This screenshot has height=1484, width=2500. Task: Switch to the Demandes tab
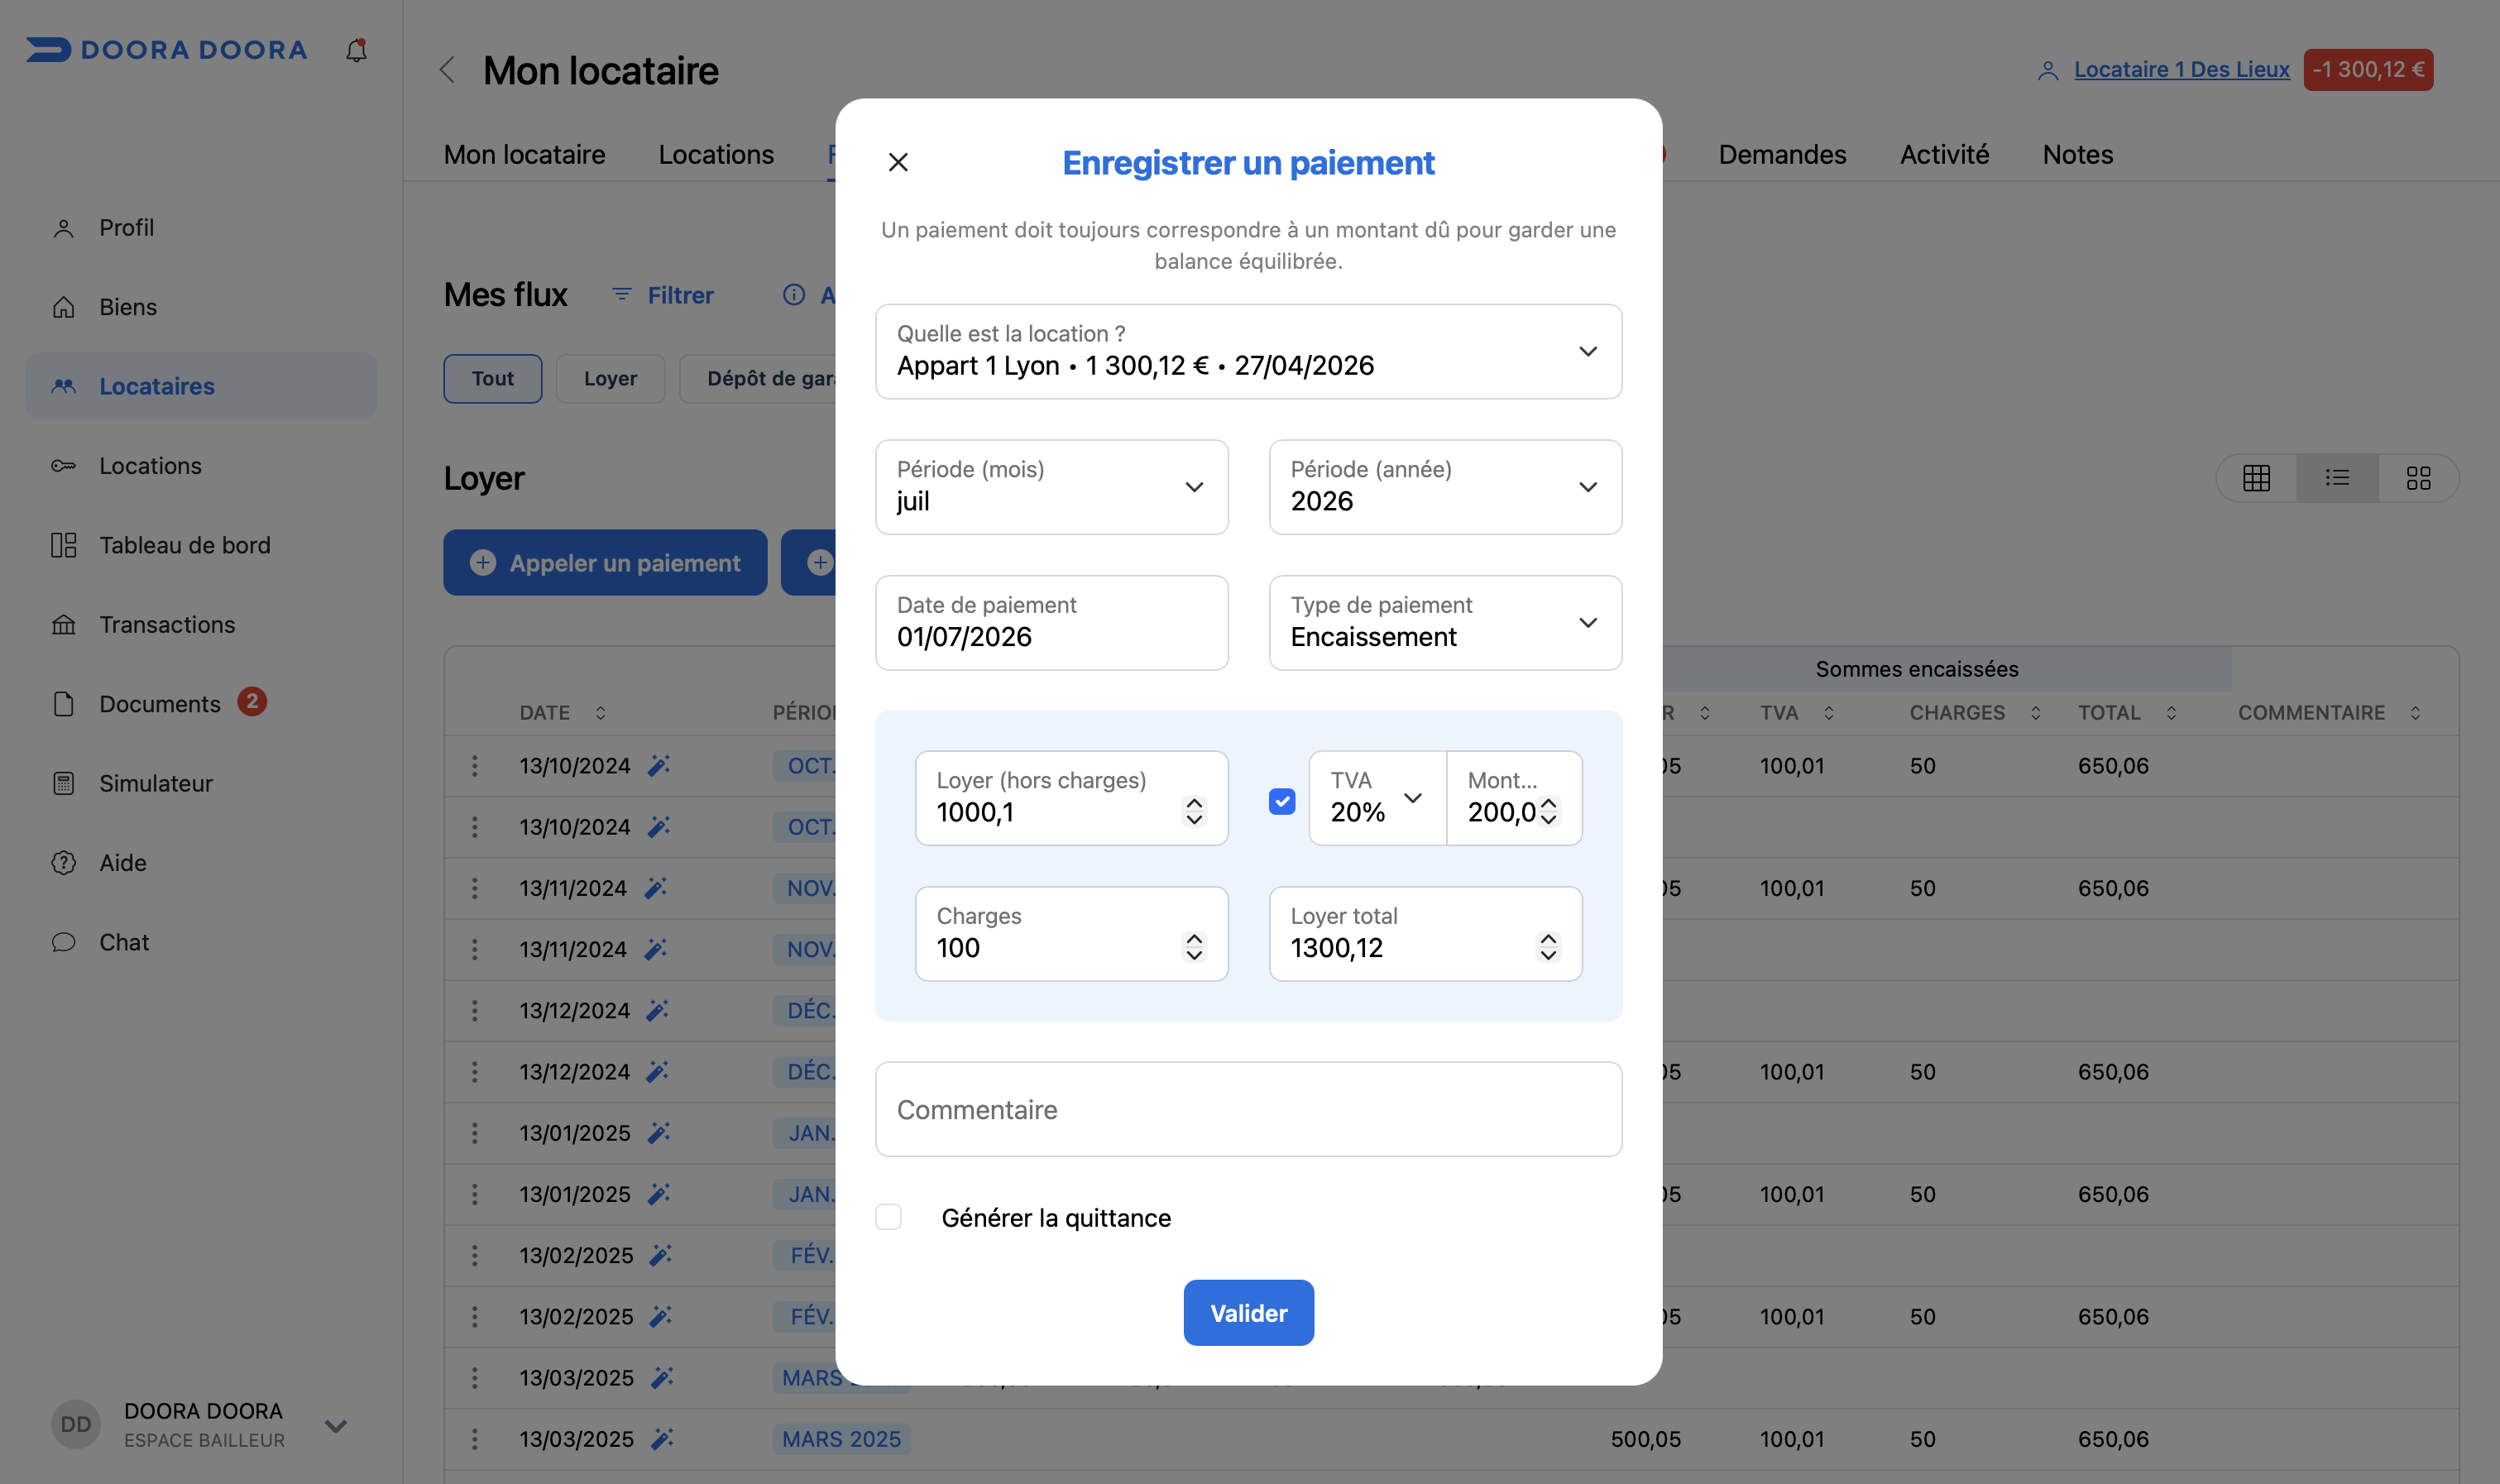(1782, 155)
